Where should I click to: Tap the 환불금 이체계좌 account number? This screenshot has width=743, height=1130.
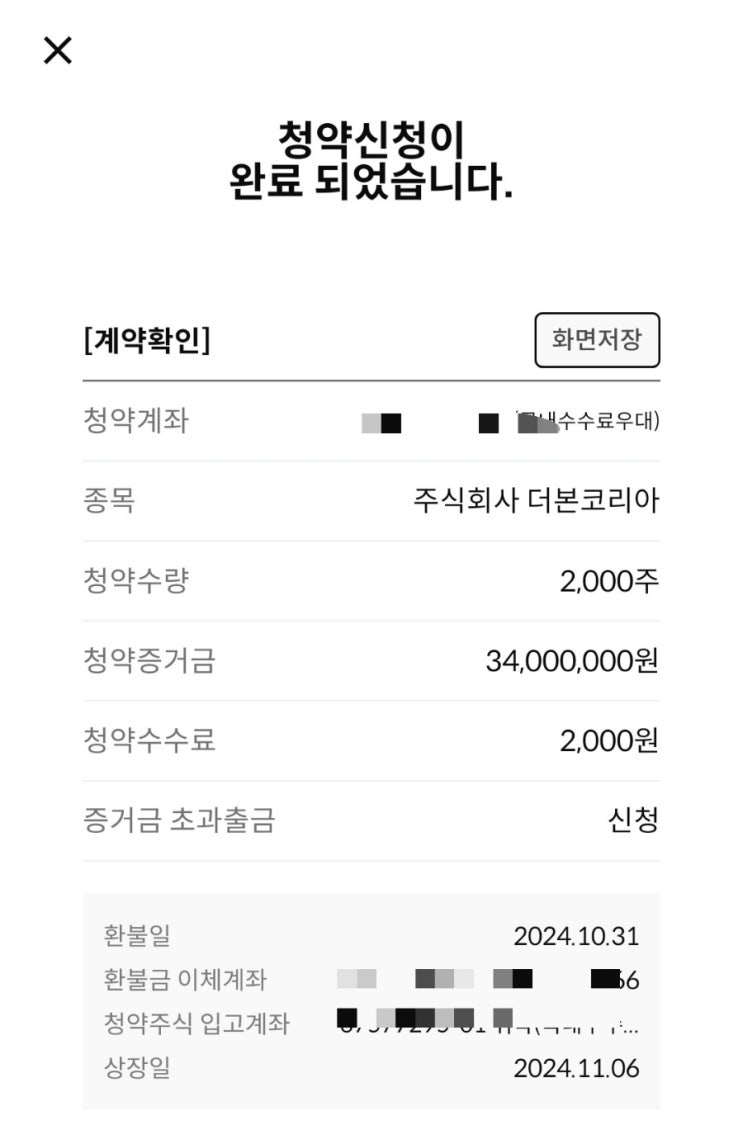pos(488,979)
